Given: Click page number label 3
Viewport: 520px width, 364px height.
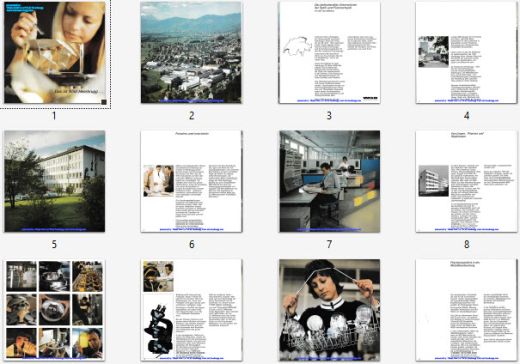Looking at the screenshot, I should (329, 116).
